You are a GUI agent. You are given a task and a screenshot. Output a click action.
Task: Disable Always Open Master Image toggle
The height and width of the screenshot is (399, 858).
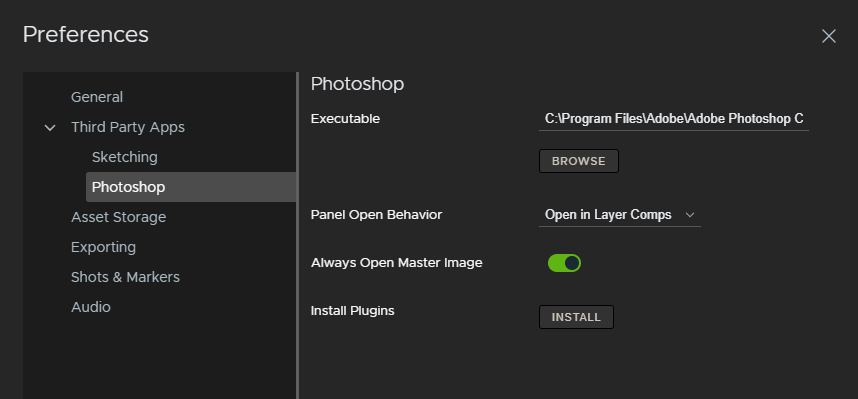[x=564, y=263]
